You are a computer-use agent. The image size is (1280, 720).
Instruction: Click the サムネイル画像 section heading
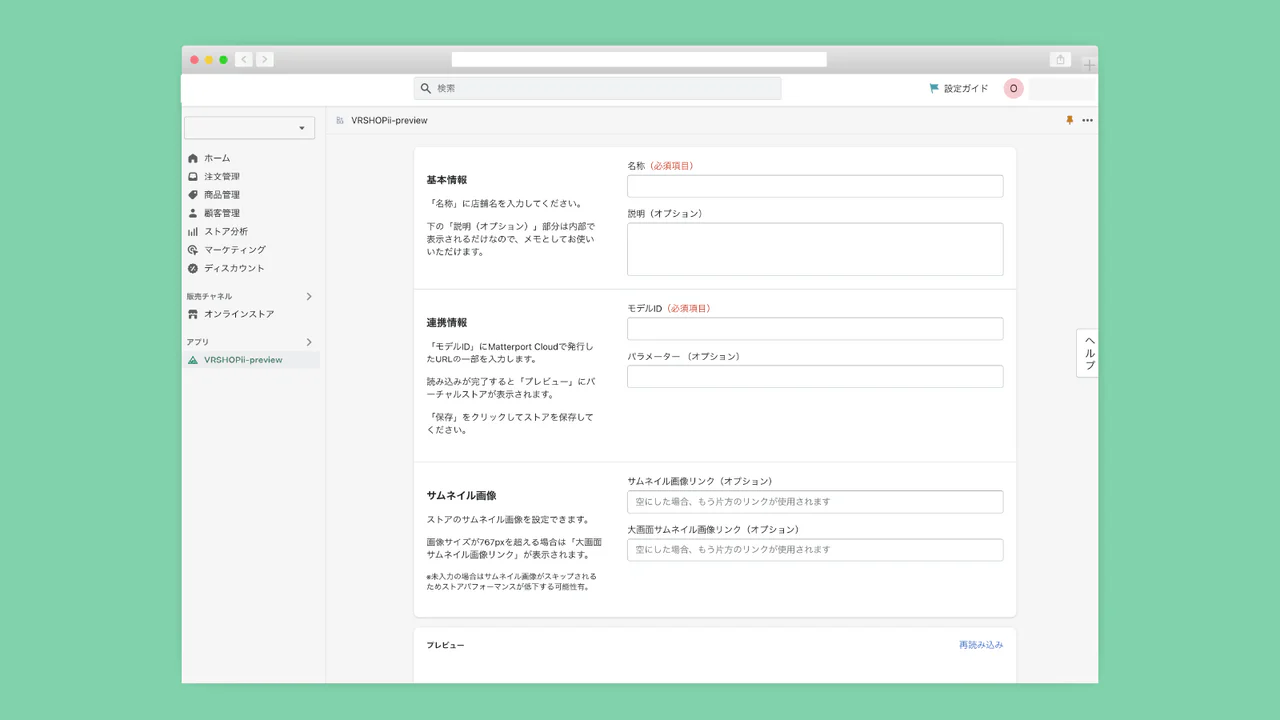coord(462,495)
